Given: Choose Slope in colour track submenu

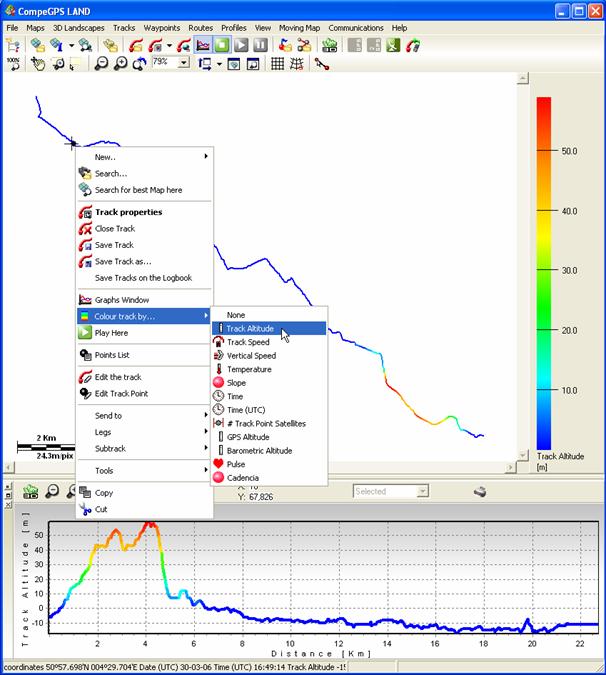Looking at the screenshot, I should point(269,383).
